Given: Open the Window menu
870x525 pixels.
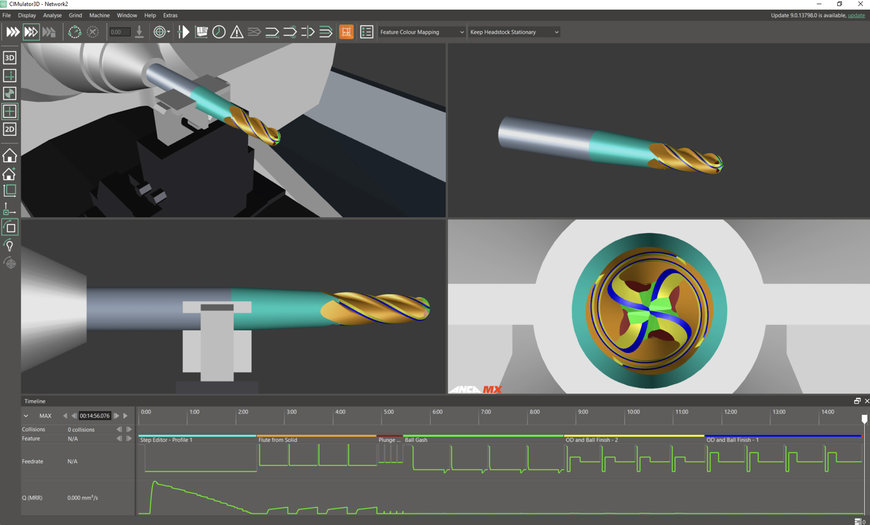Looking at the screenshot, I should [127, 16].
